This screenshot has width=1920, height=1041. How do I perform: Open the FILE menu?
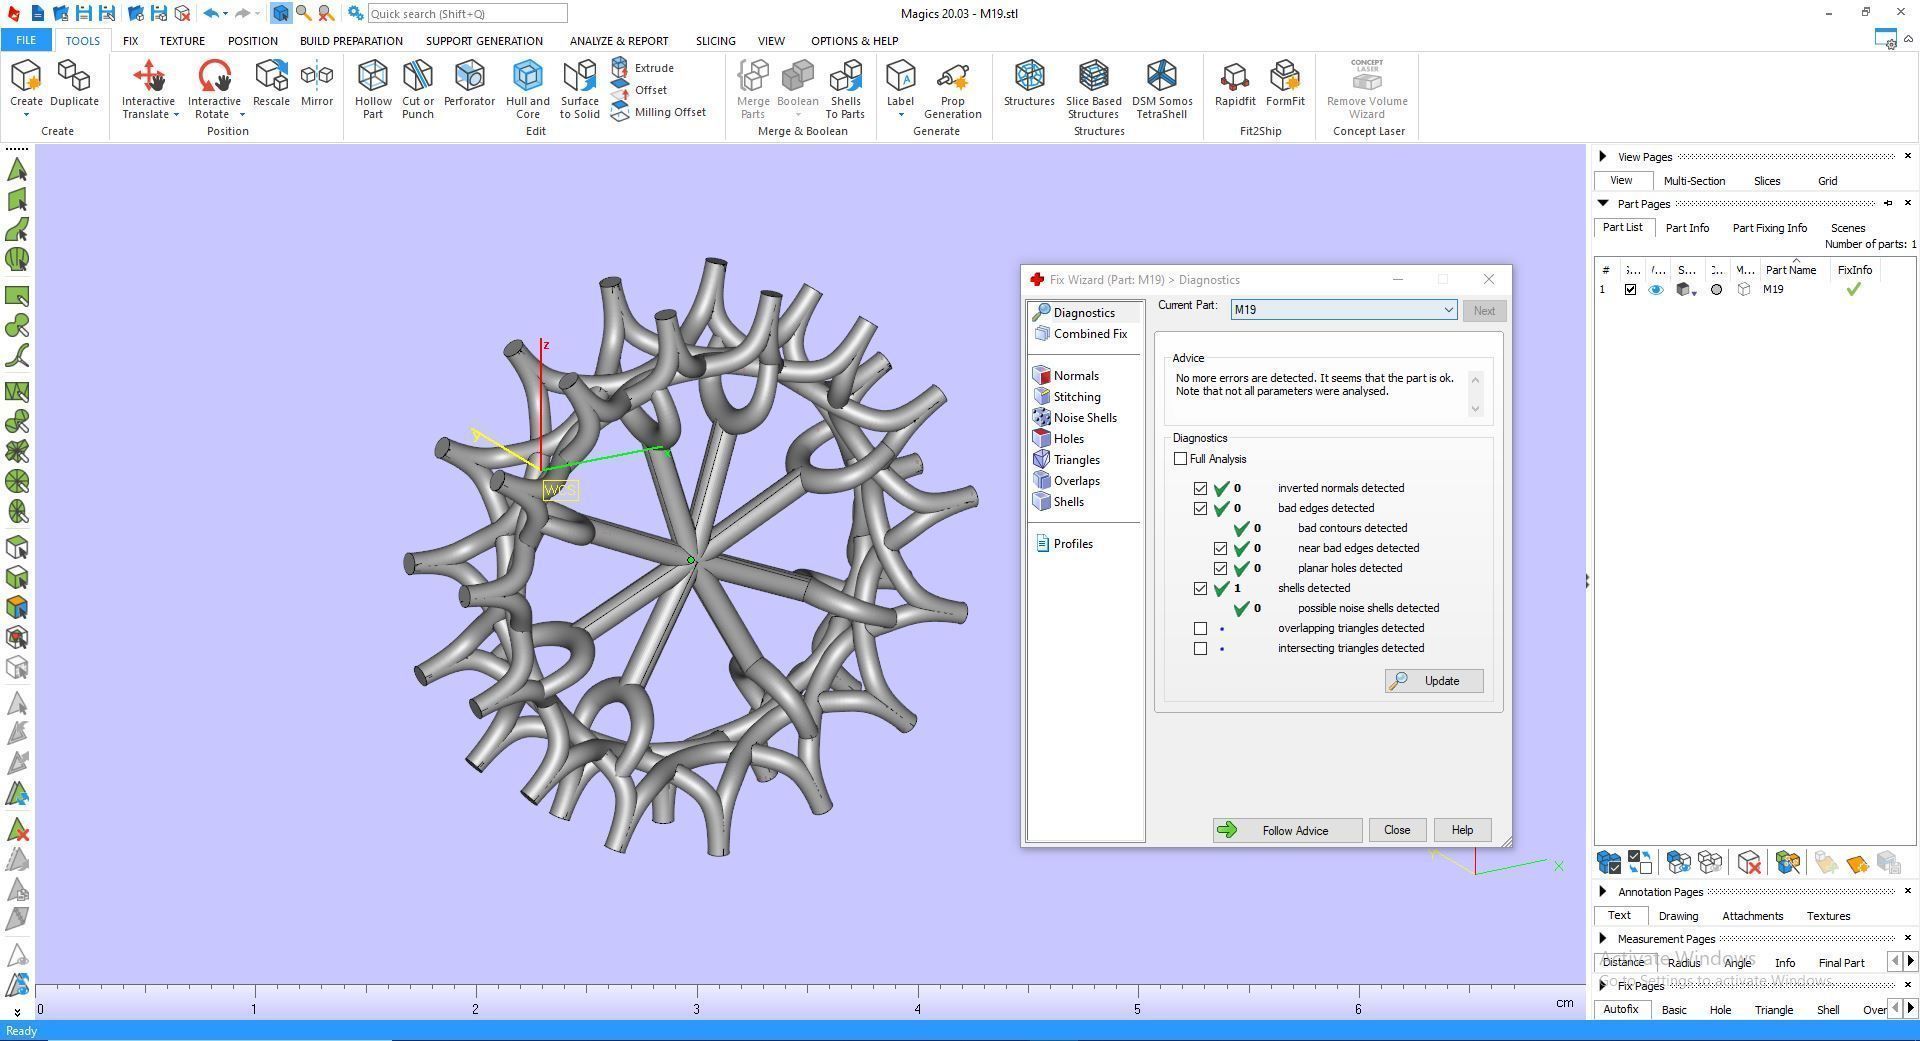[x=26, y=41]
